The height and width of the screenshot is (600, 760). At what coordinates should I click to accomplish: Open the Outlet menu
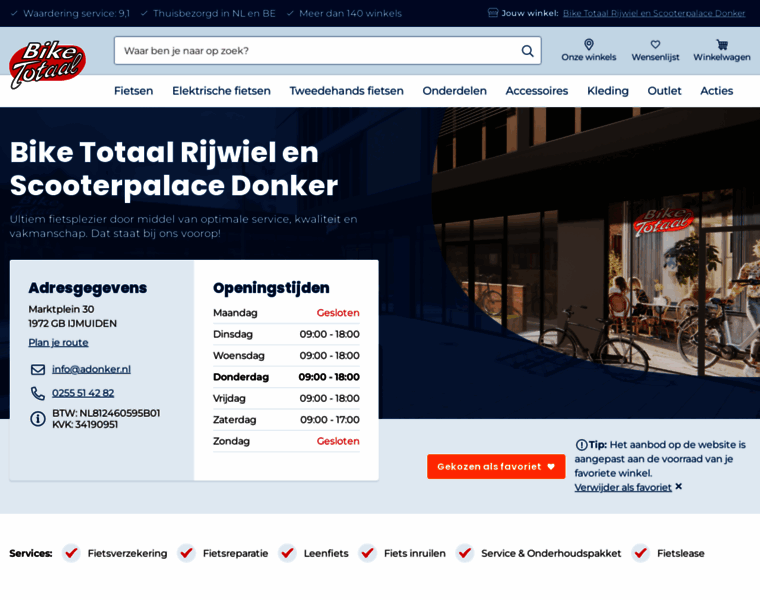[x=664, y=91]
